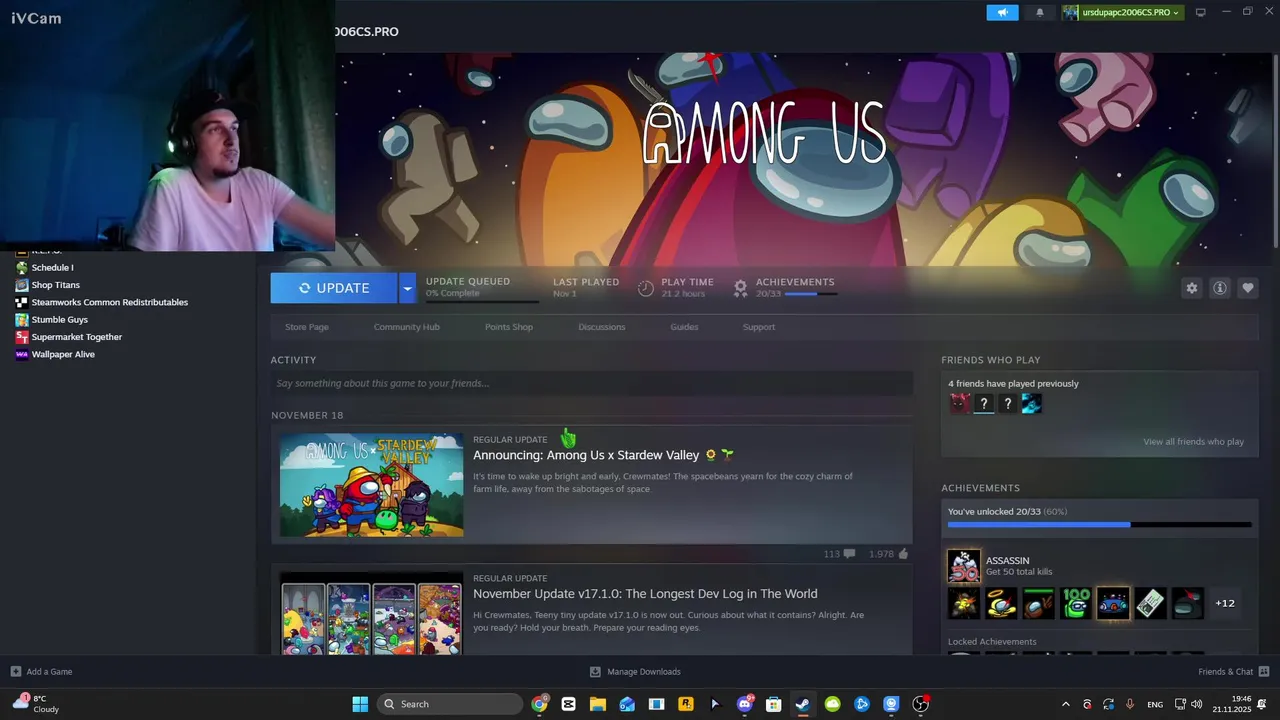1280x720 pixels.
Task: Open Stardew Valley announcement thumbnail
Action: (x=372, y=485)
